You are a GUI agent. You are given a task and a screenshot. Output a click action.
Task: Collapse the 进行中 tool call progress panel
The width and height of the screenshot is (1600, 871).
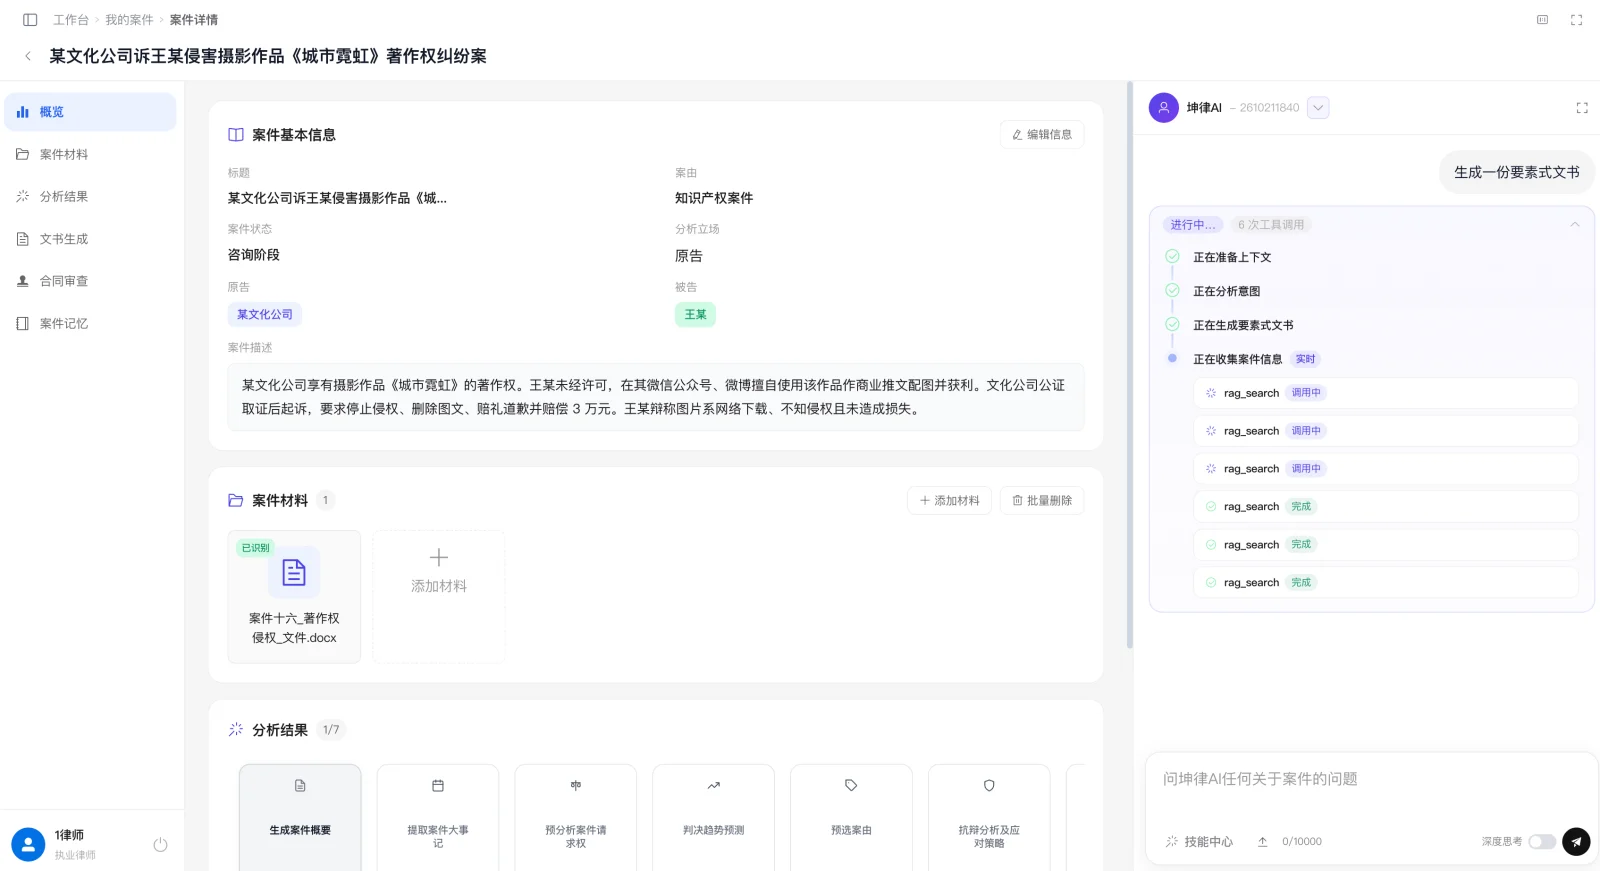click(1575, 225)
